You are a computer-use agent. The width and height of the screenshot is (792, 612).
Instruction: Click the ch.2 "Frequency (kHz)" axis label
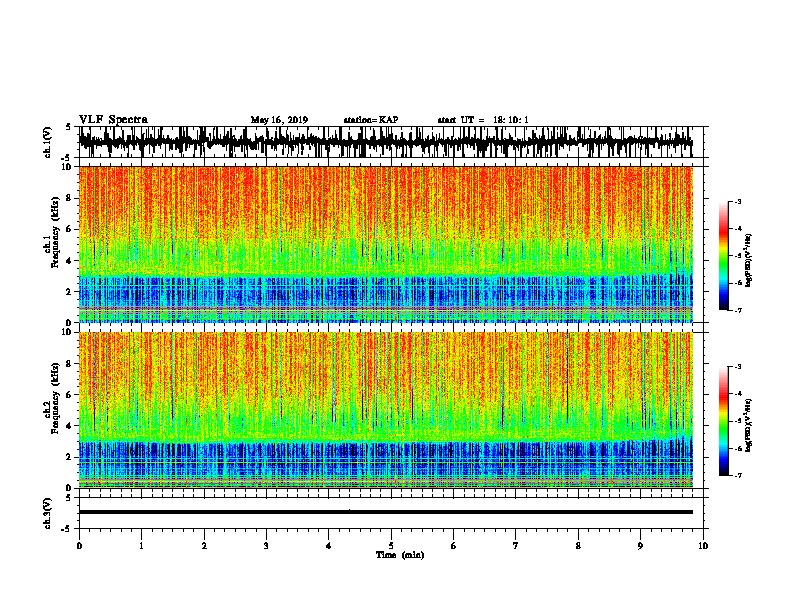tap(55, 398)
